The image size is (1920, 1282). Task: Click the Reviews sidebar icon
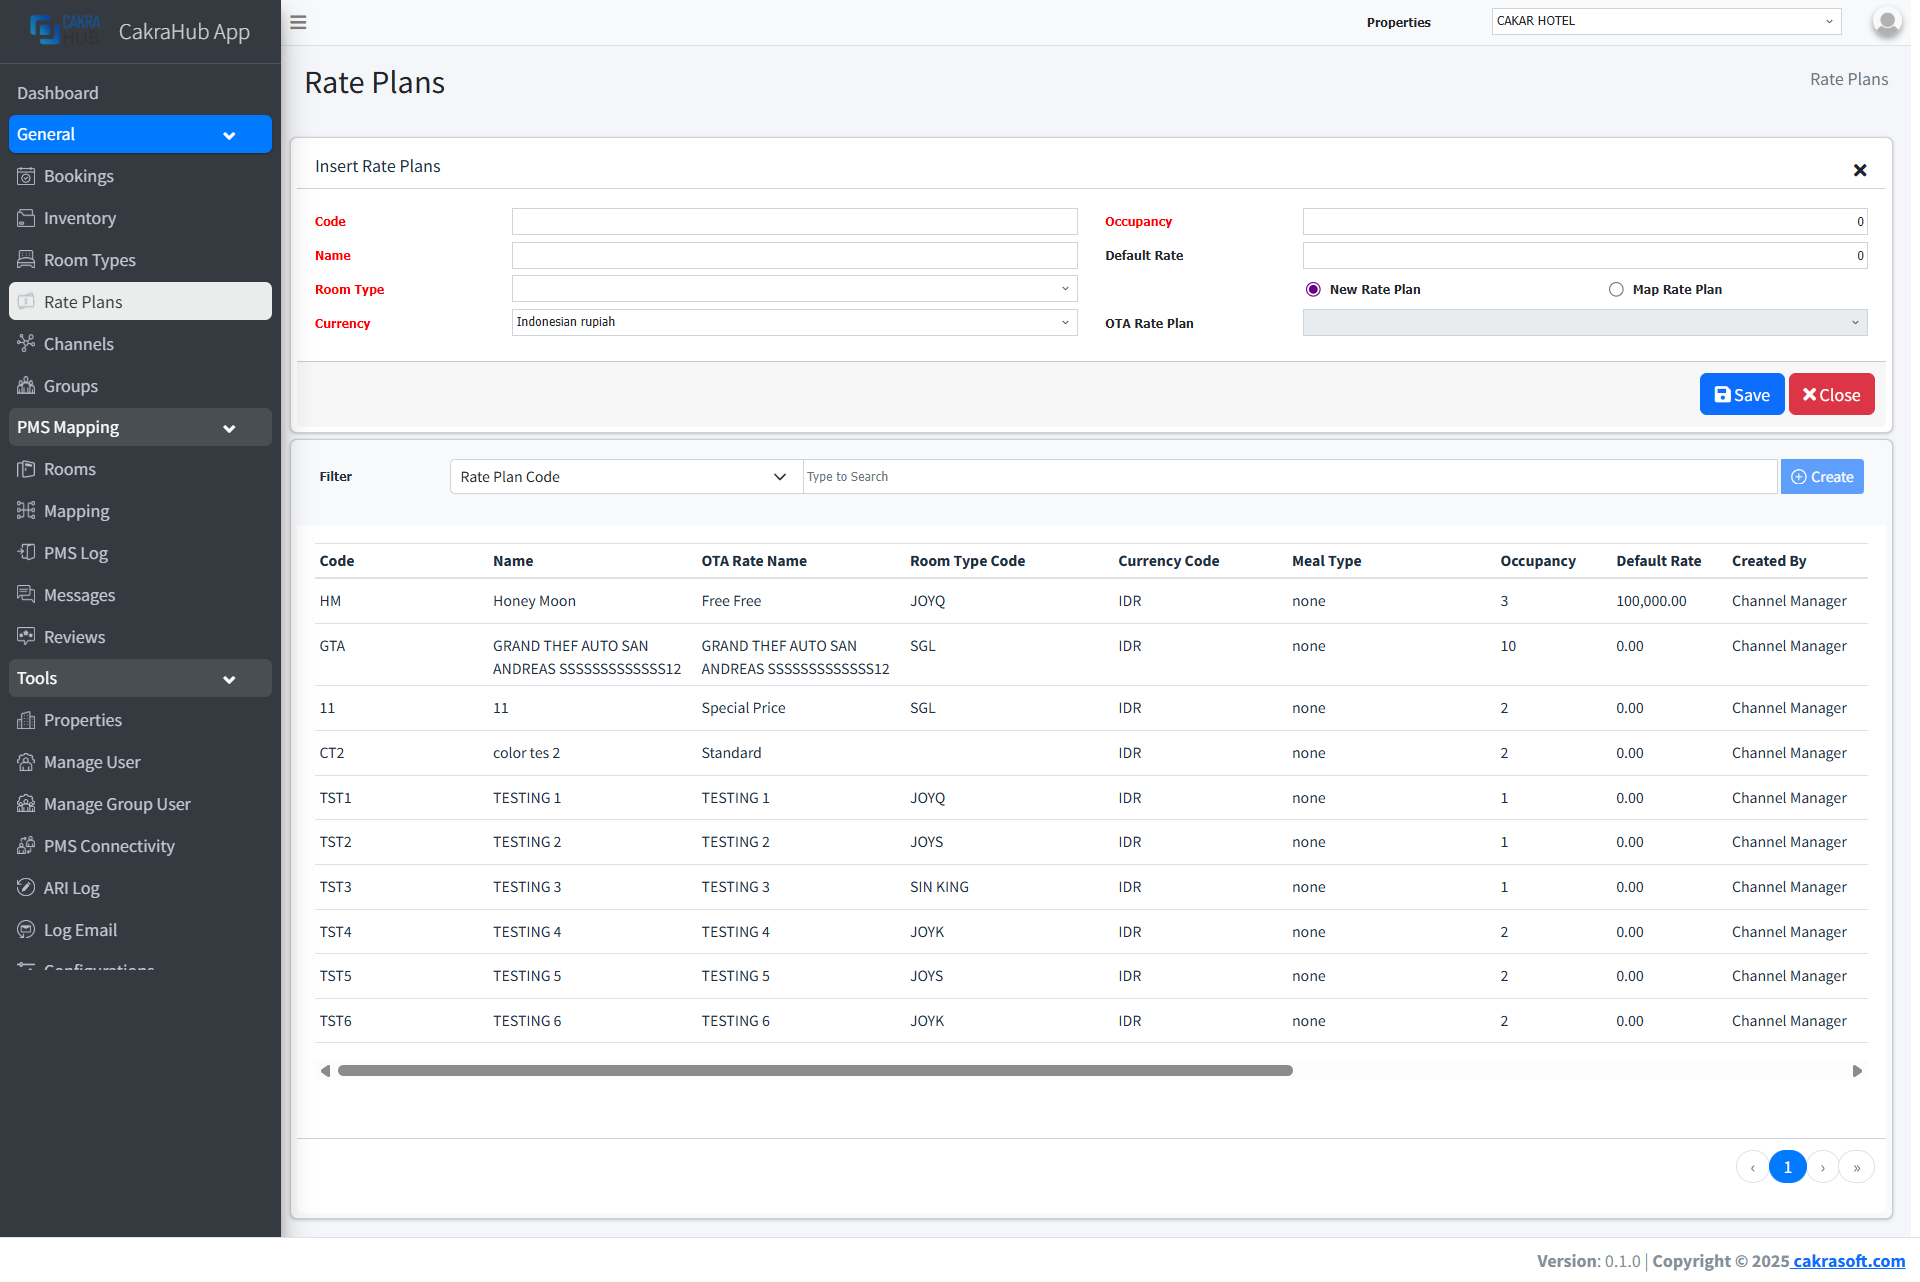point(26,637)
